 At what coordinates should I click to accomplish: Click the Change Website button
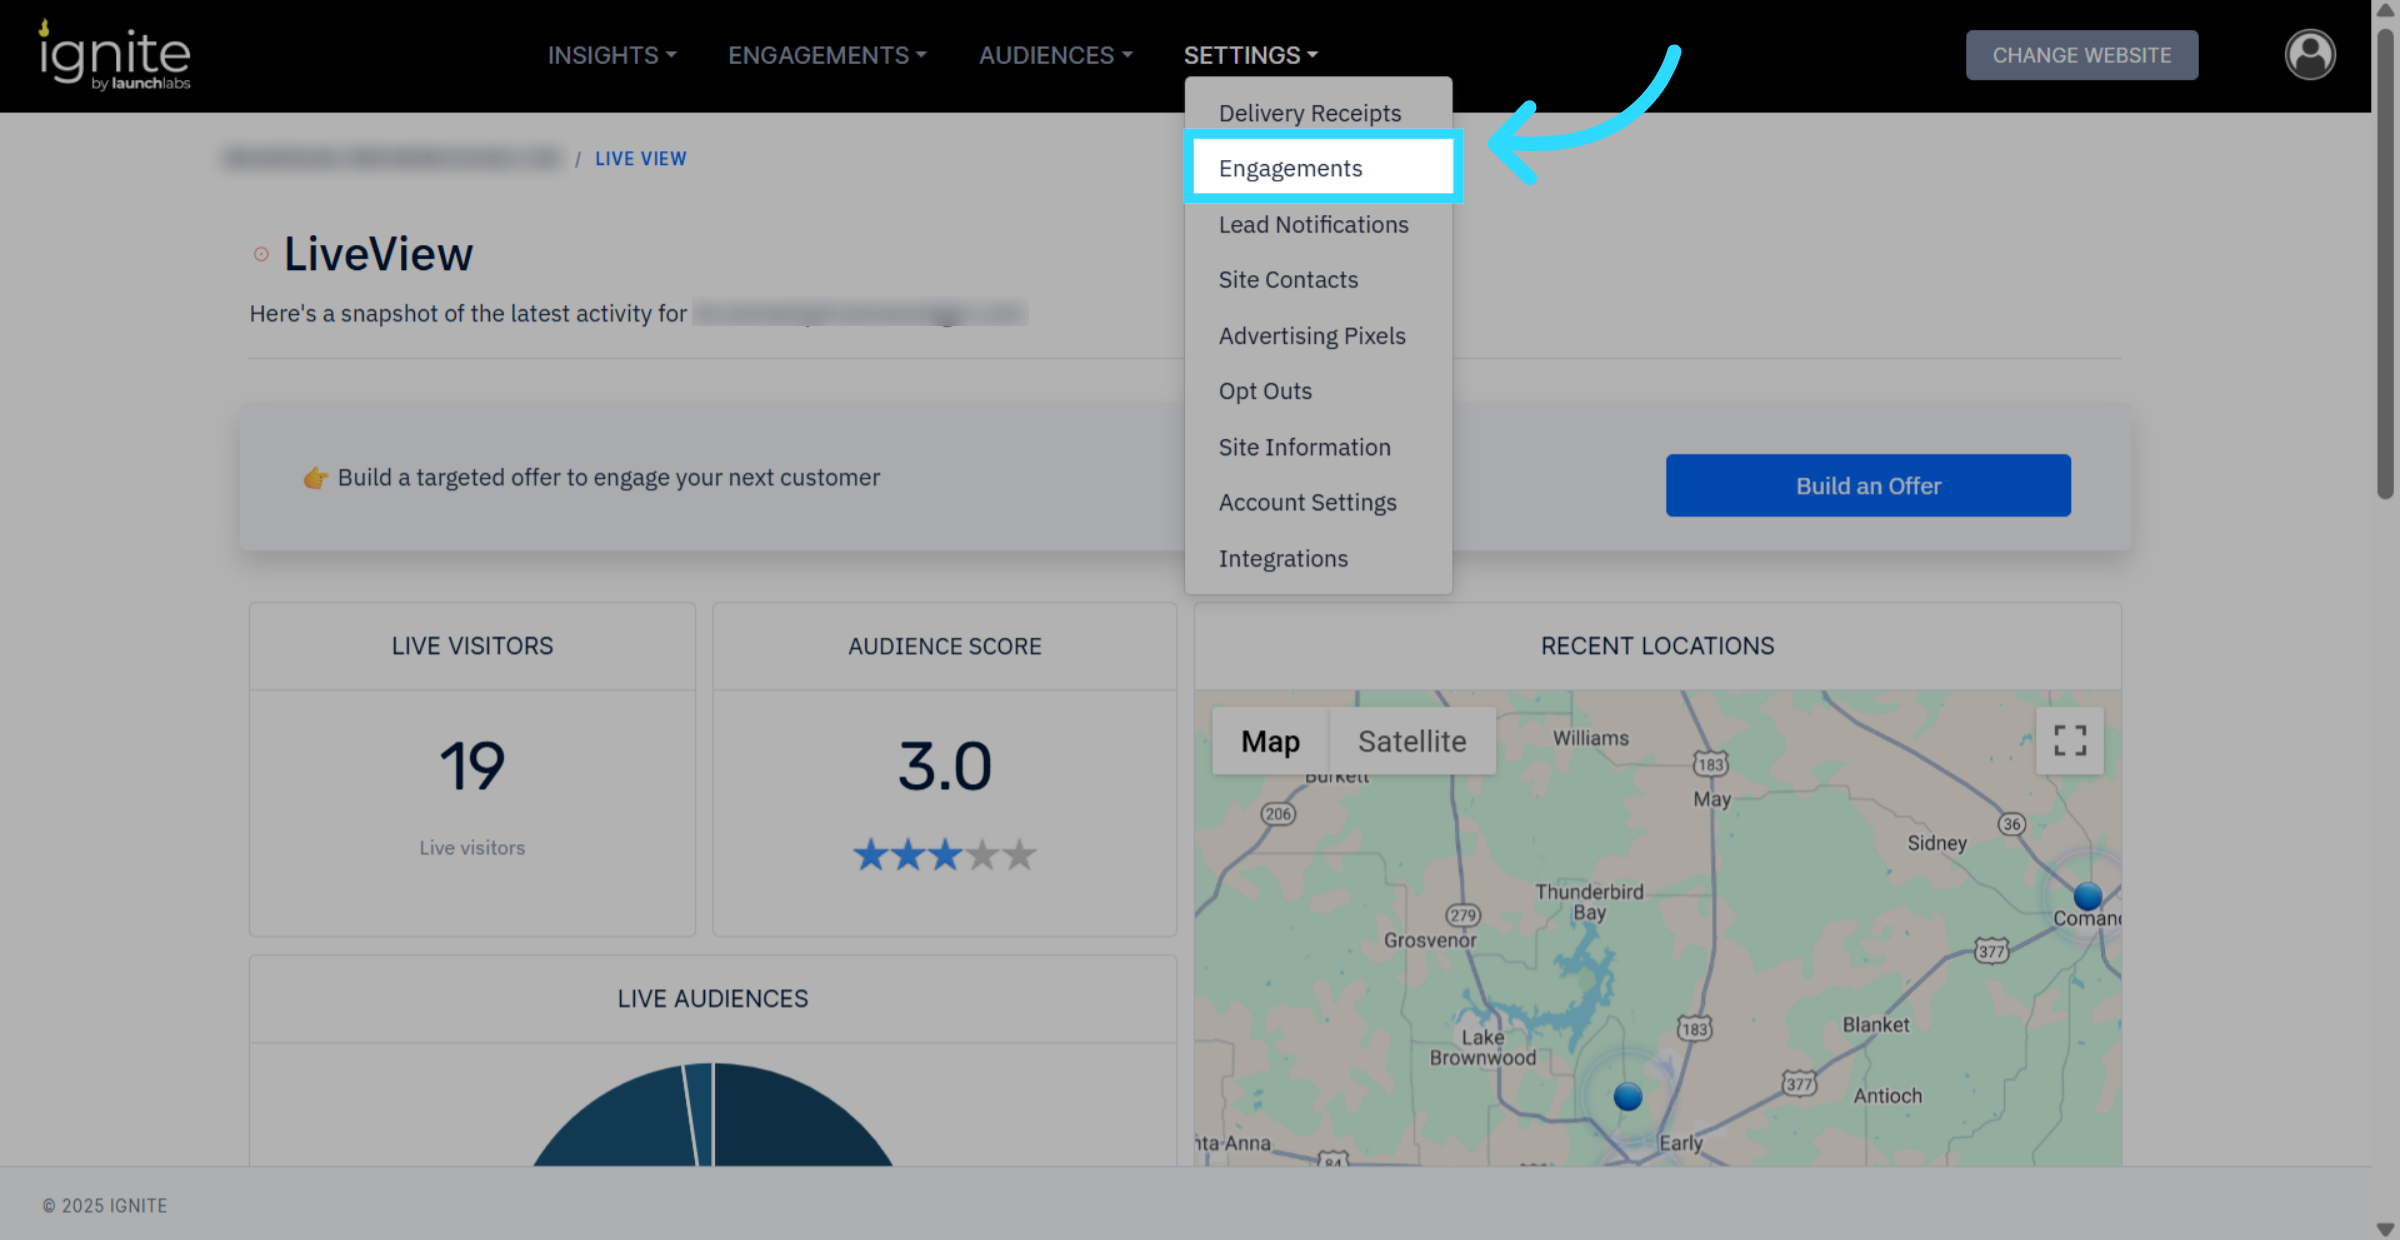tap(2081, 55)
